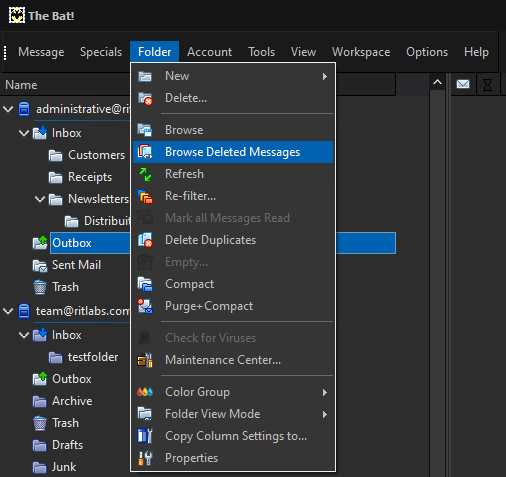The width and height of the screenshot is (506, 477).
Task: Click the green Refresh arrows icon
Action: 145,174
